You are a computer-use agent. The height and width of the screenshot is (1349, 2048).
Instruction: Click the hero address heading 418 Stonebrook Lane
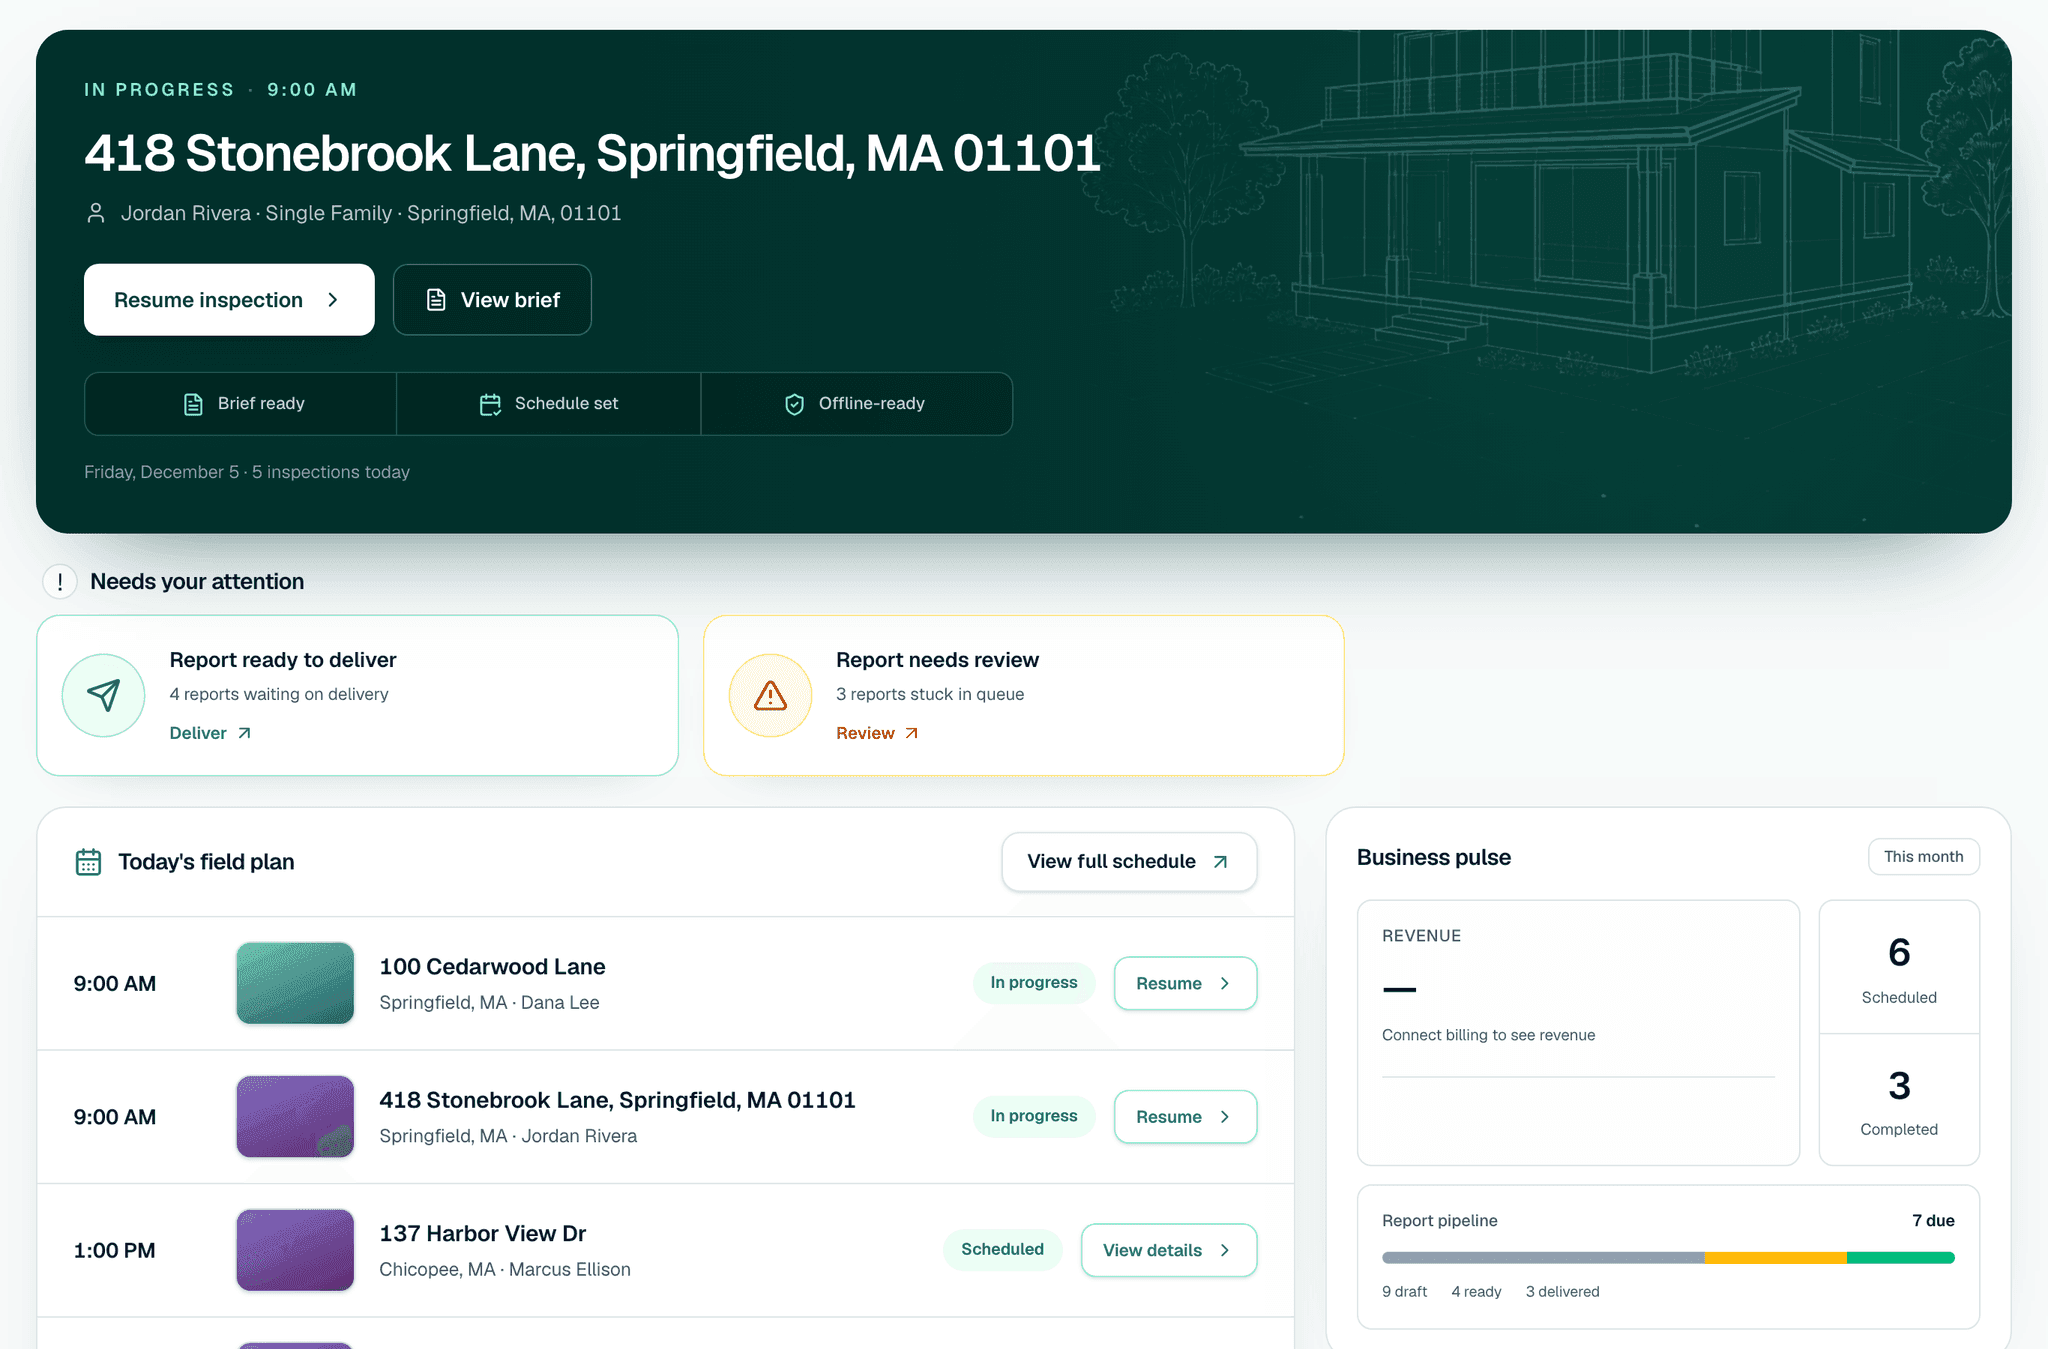(592, 153)
